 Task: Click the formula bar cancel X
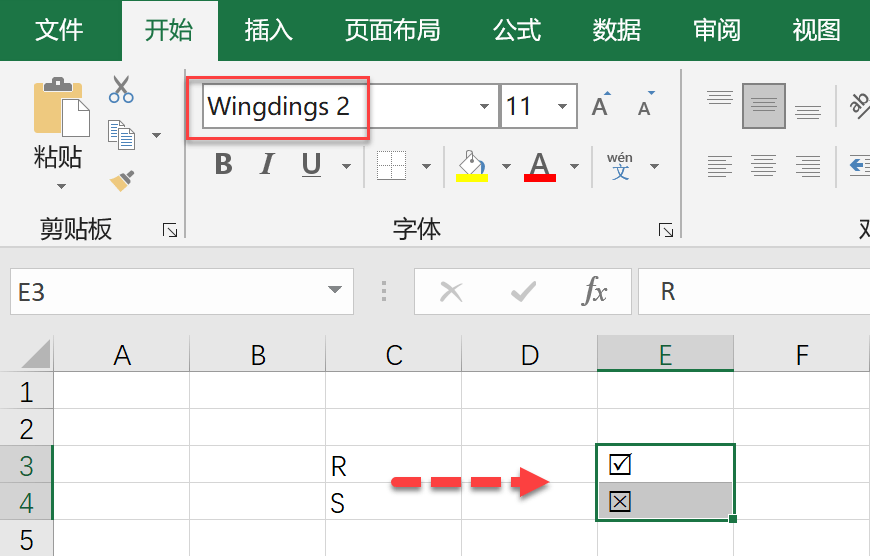click(x=451, y=291)
